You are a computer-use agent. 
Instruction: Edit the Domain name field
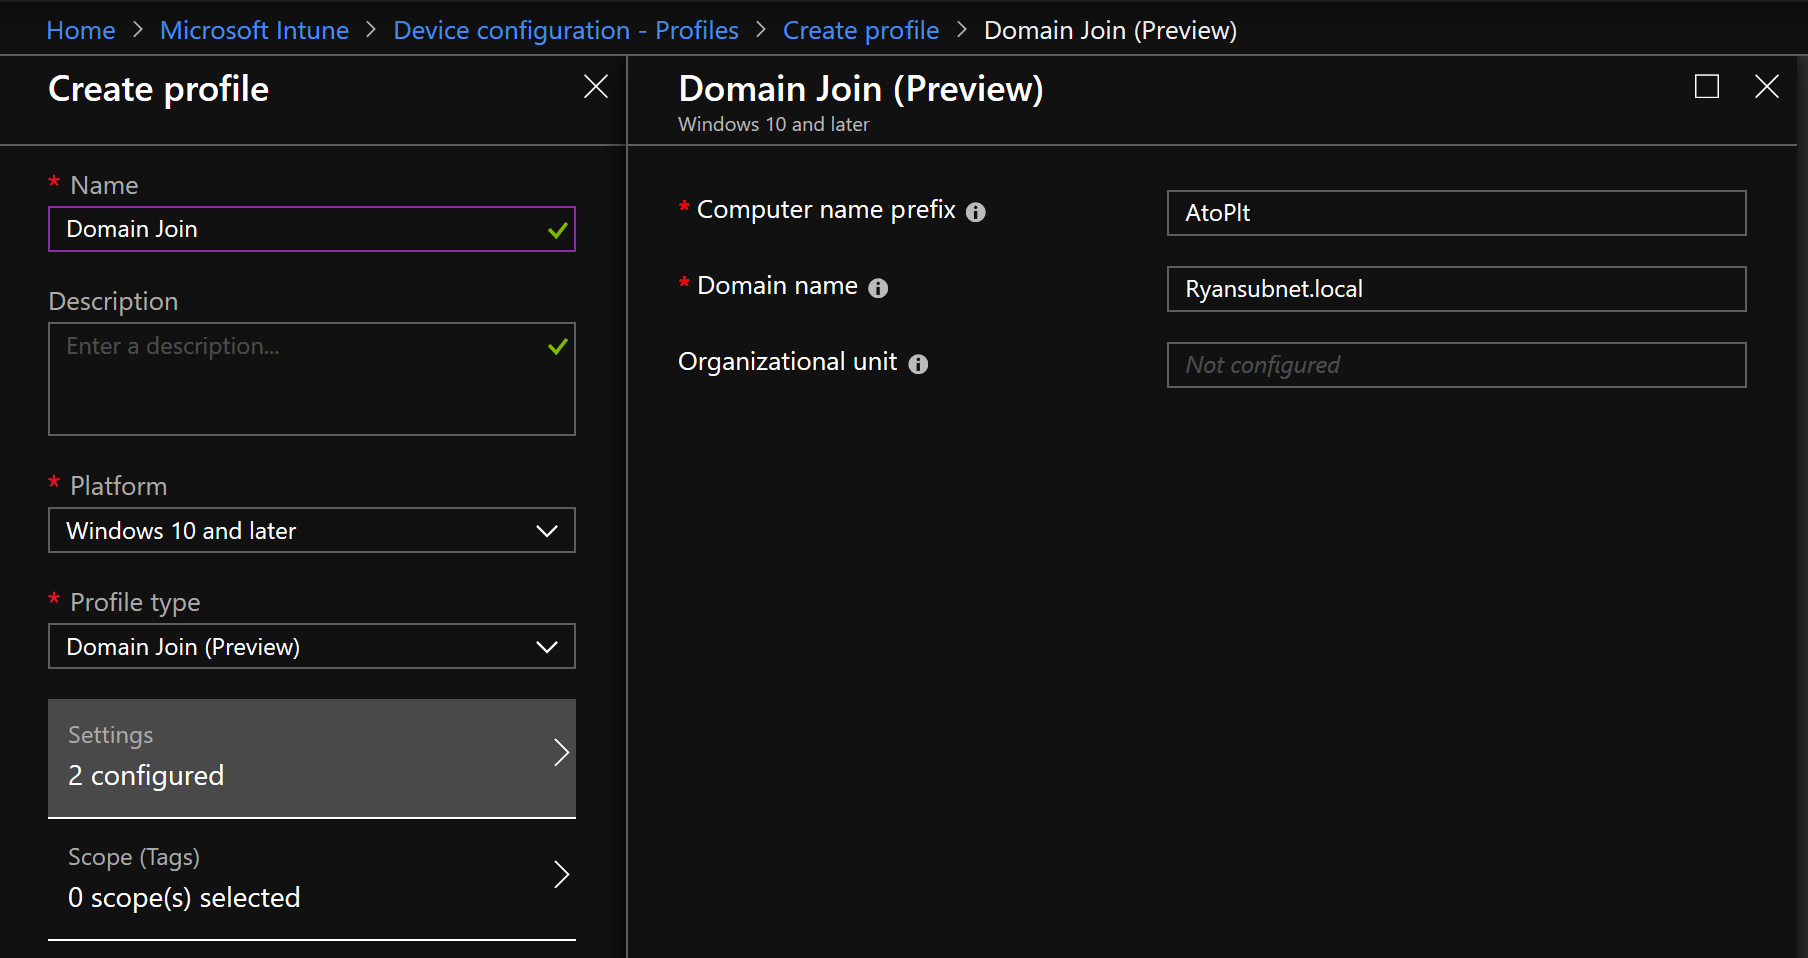[x=1456, y=289]
